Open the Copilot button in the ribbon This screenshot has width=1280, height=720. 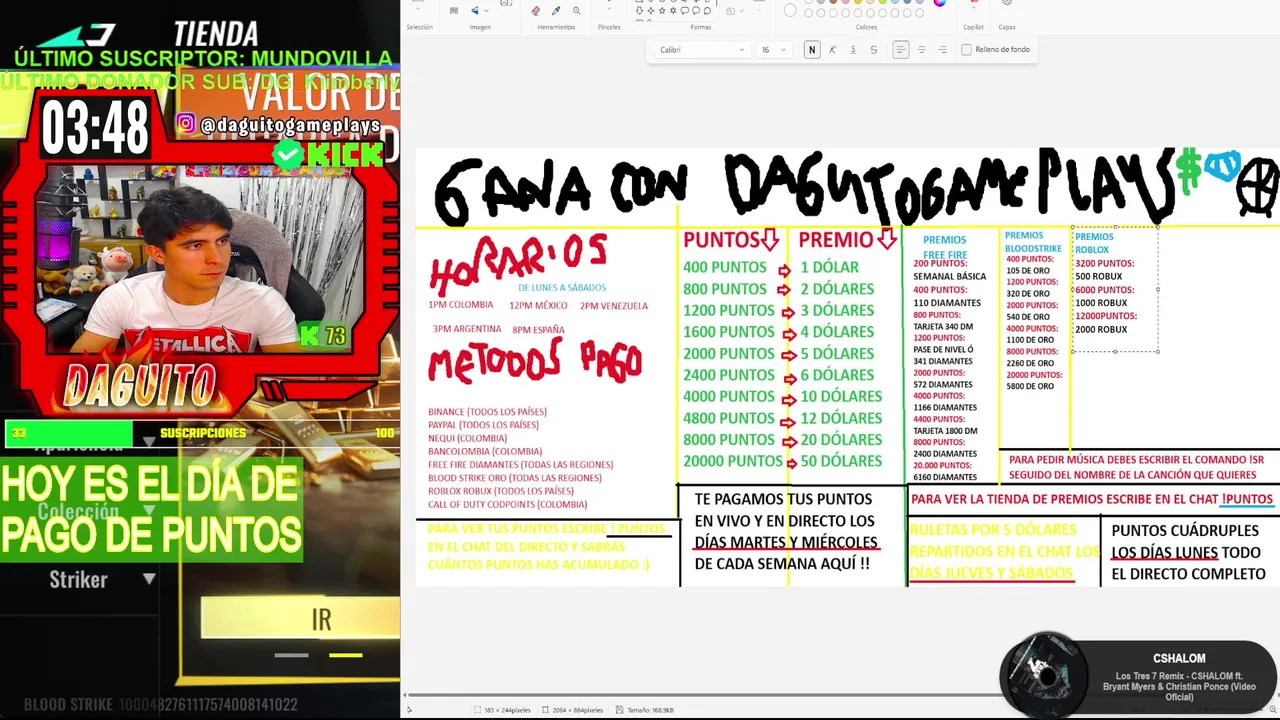973,4
